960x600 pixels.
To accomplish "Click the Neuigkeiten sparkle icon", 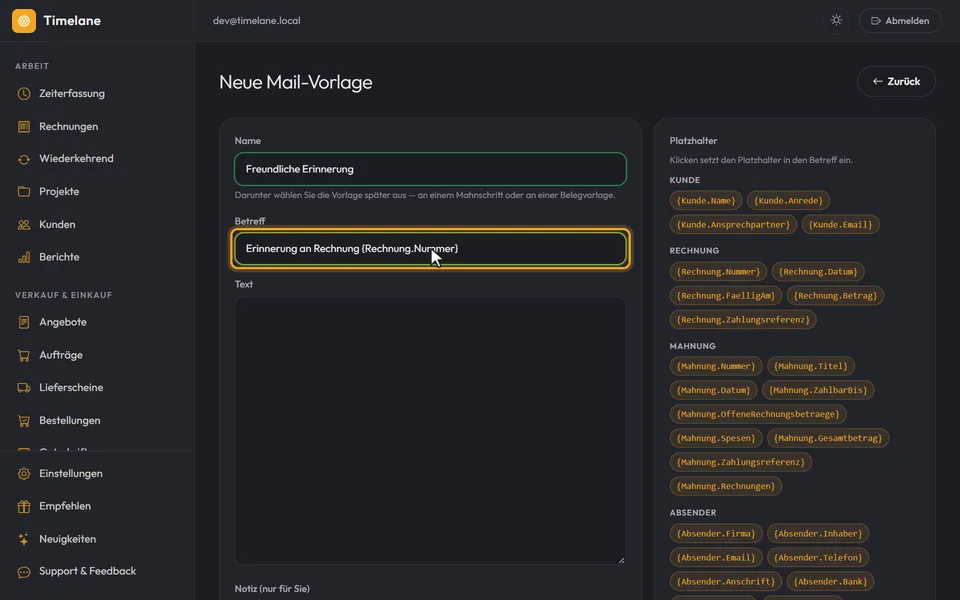I will click(x=24, y=539).
